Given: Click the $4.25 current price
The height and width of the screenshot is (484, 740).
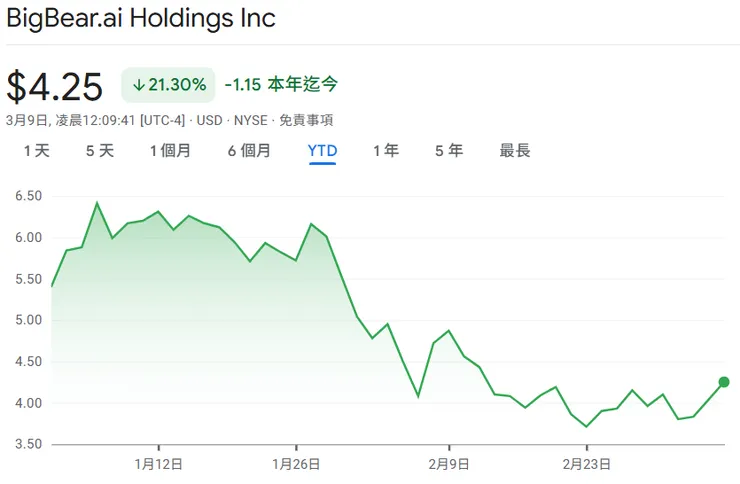Looking at the screenshot, I should click(55, 87).
